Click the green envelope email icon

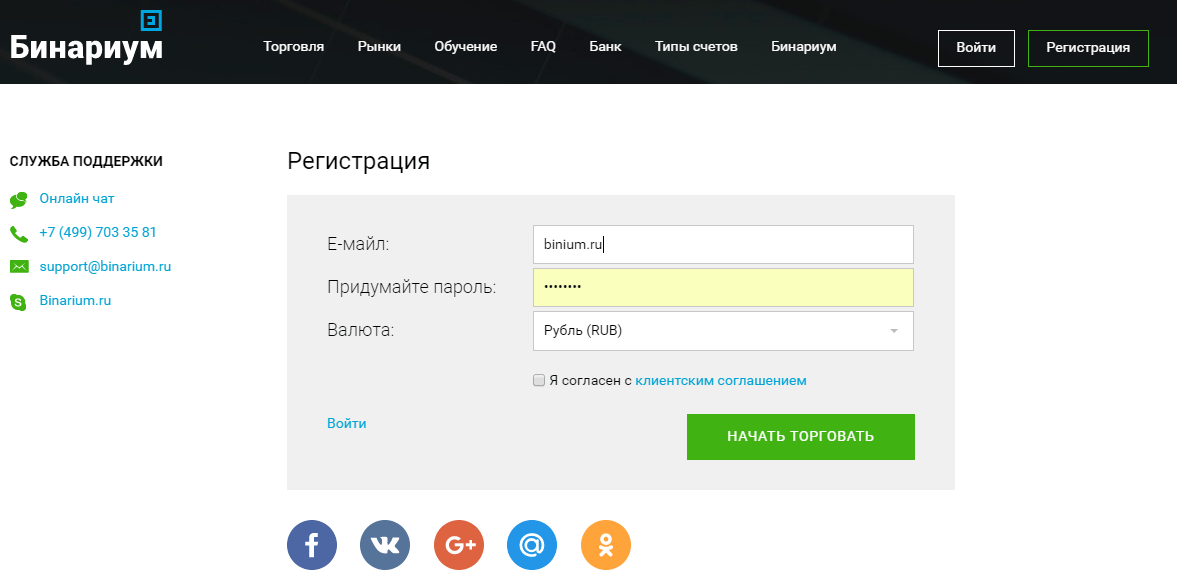[x=19, y=267]
